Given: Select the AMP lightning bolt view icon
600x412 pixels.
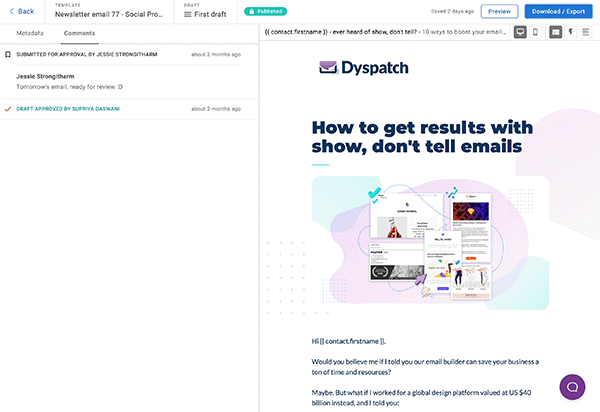Looking at the screenshot, I should tap(571, 32).
